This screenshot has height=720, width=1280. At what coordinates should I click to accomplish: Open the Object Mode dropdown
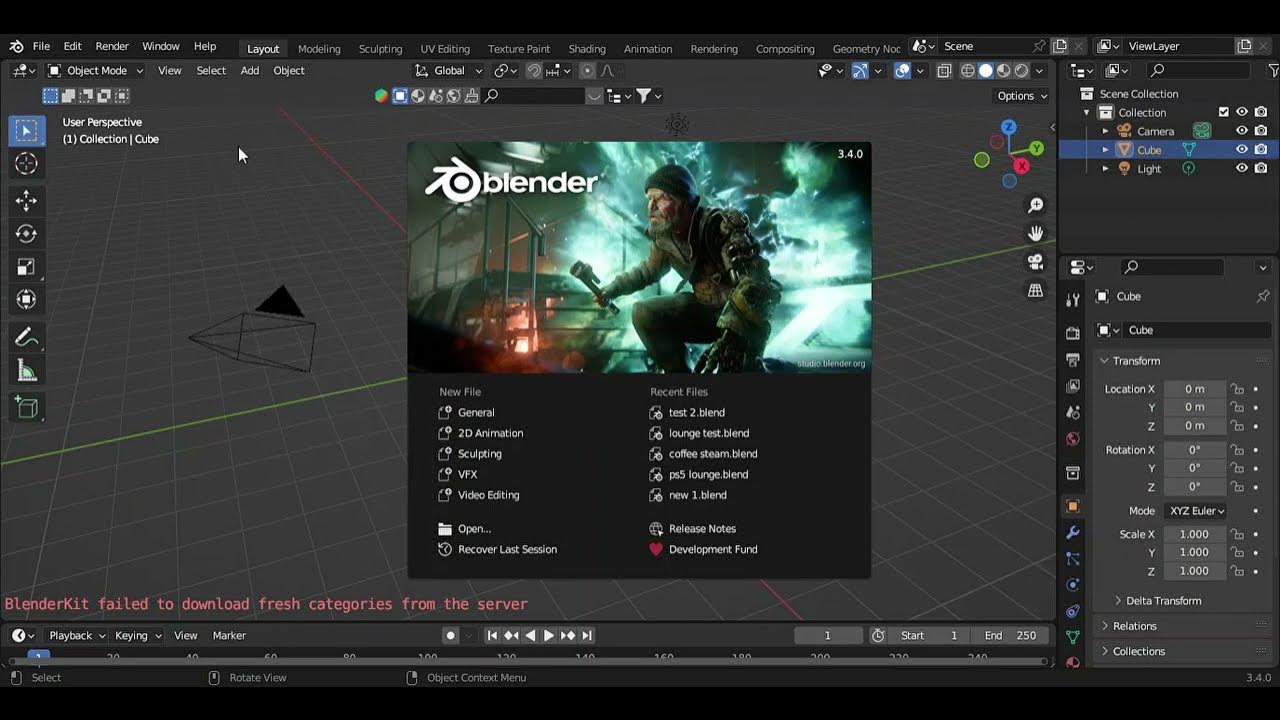coord(96,71)
